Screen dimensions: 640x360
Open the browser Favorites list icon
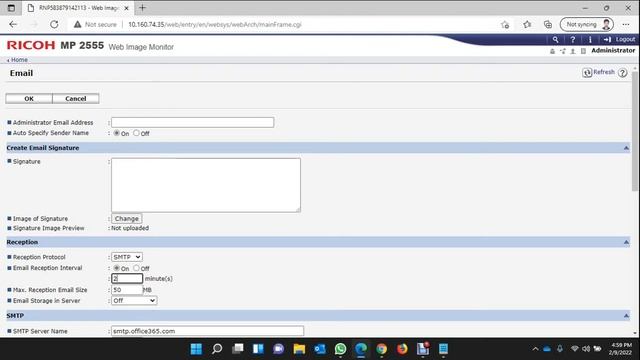(x=527, y=24)
